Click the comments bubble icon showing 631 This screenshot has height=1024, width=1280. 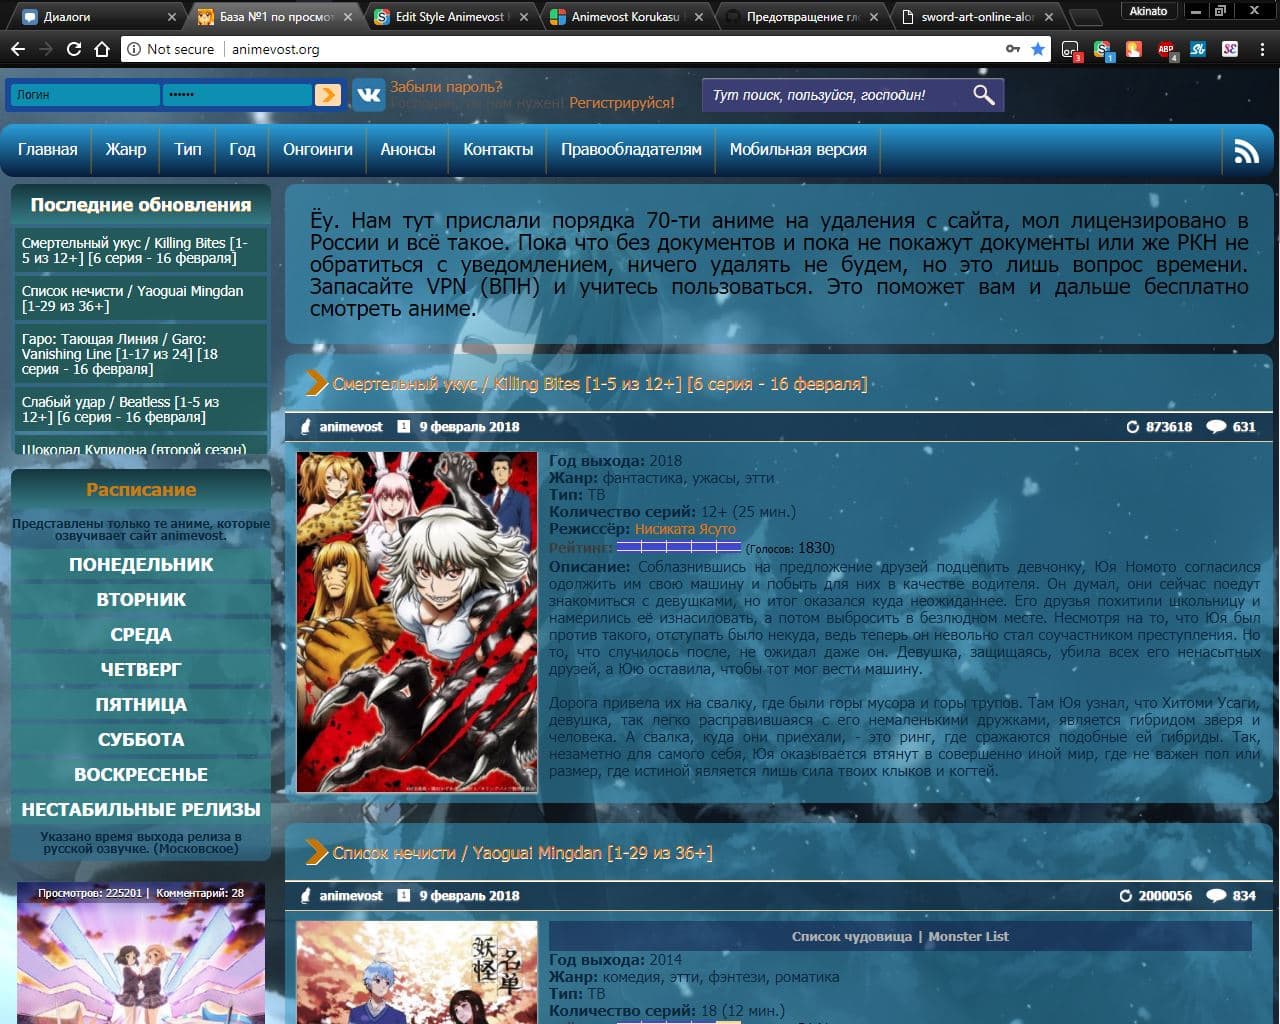click(1216, 426)
